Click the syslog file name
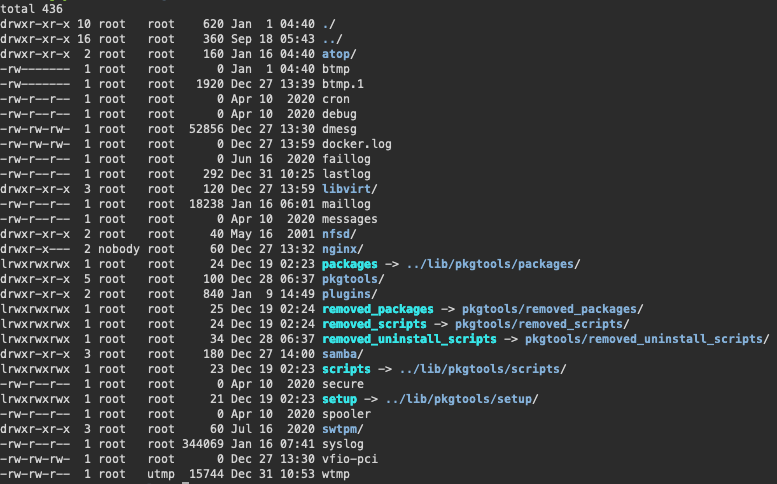Image resolution: width=777 pixels, height=484 pixels. click(x=342, y=444)
